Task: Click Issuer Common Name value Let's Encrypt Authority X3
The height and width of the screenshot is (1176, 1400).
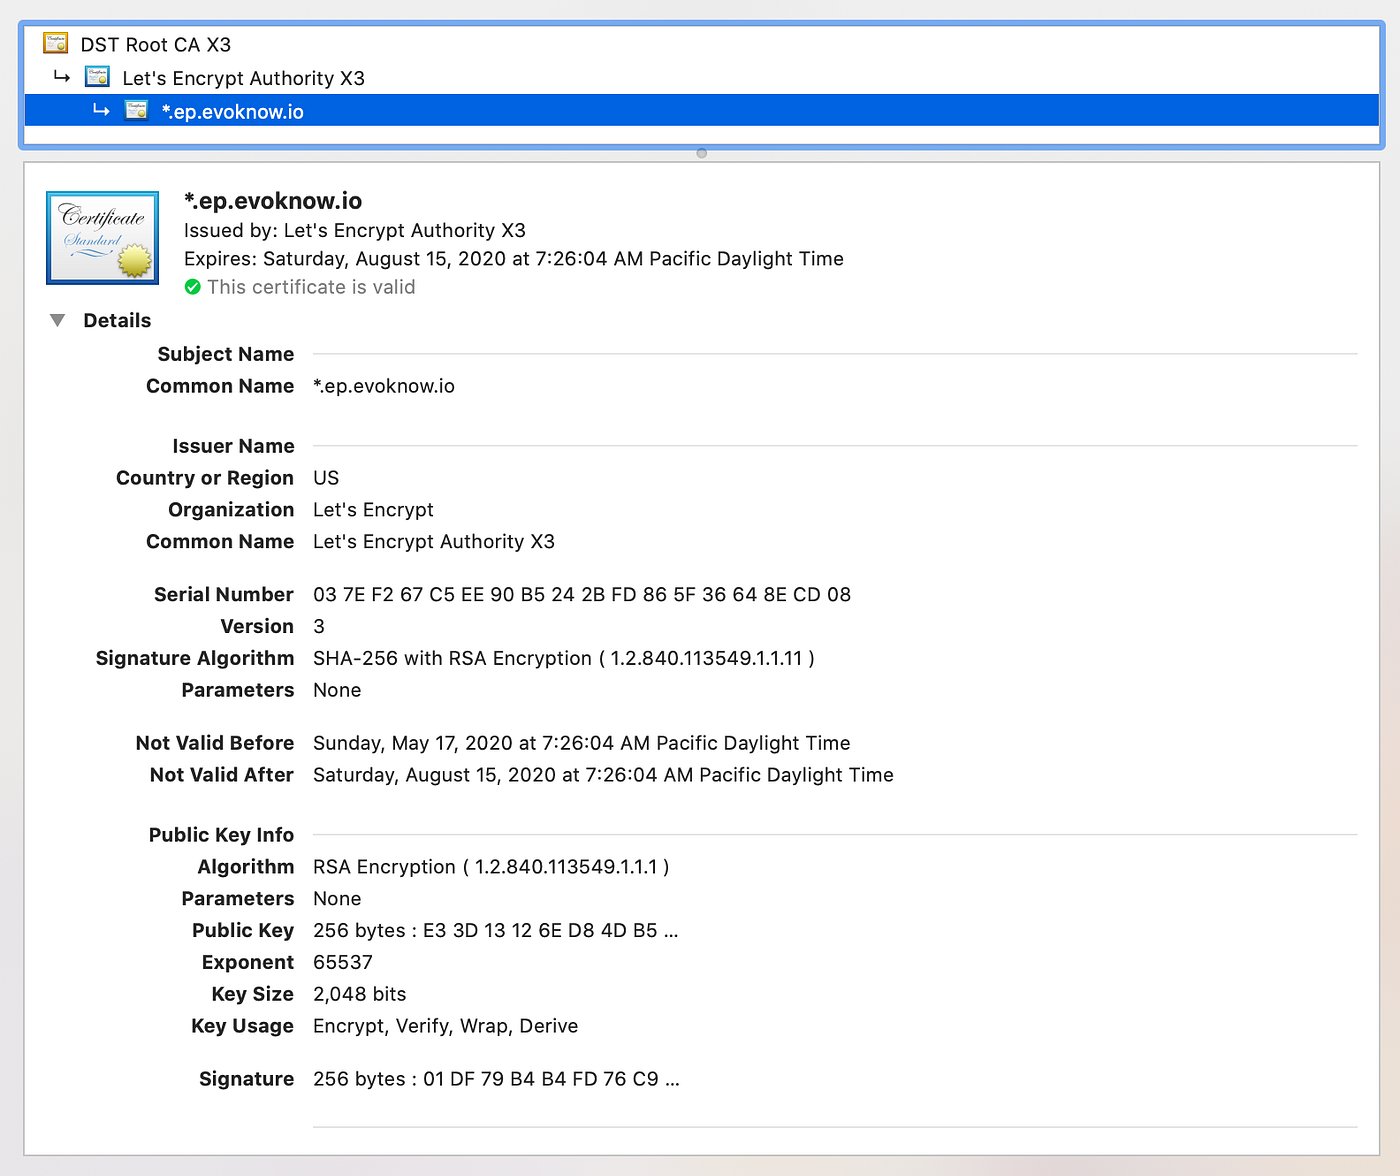Action: (x=434, y=542)
